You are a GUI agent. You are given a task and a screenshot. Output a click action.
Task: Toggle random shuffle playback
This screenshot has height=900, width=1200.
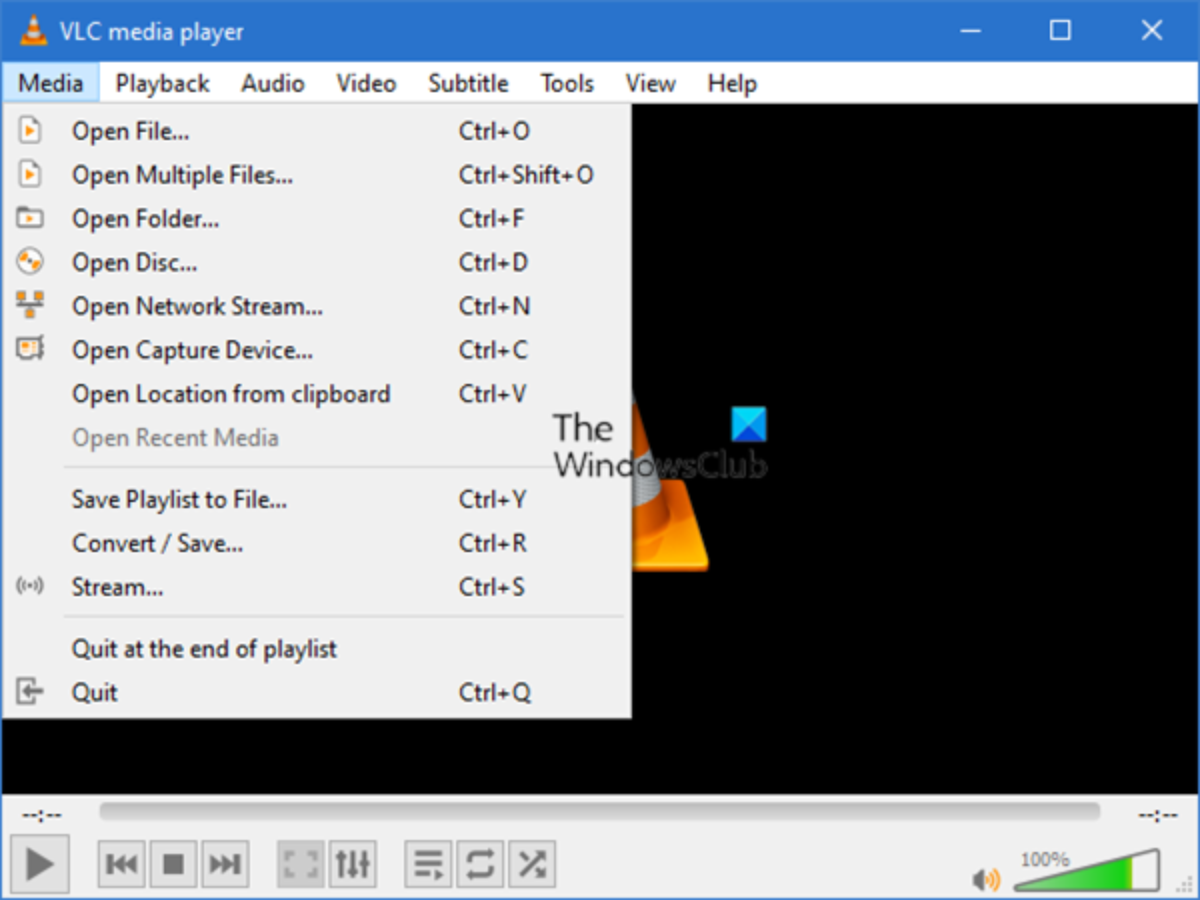[x=532, y=863]
